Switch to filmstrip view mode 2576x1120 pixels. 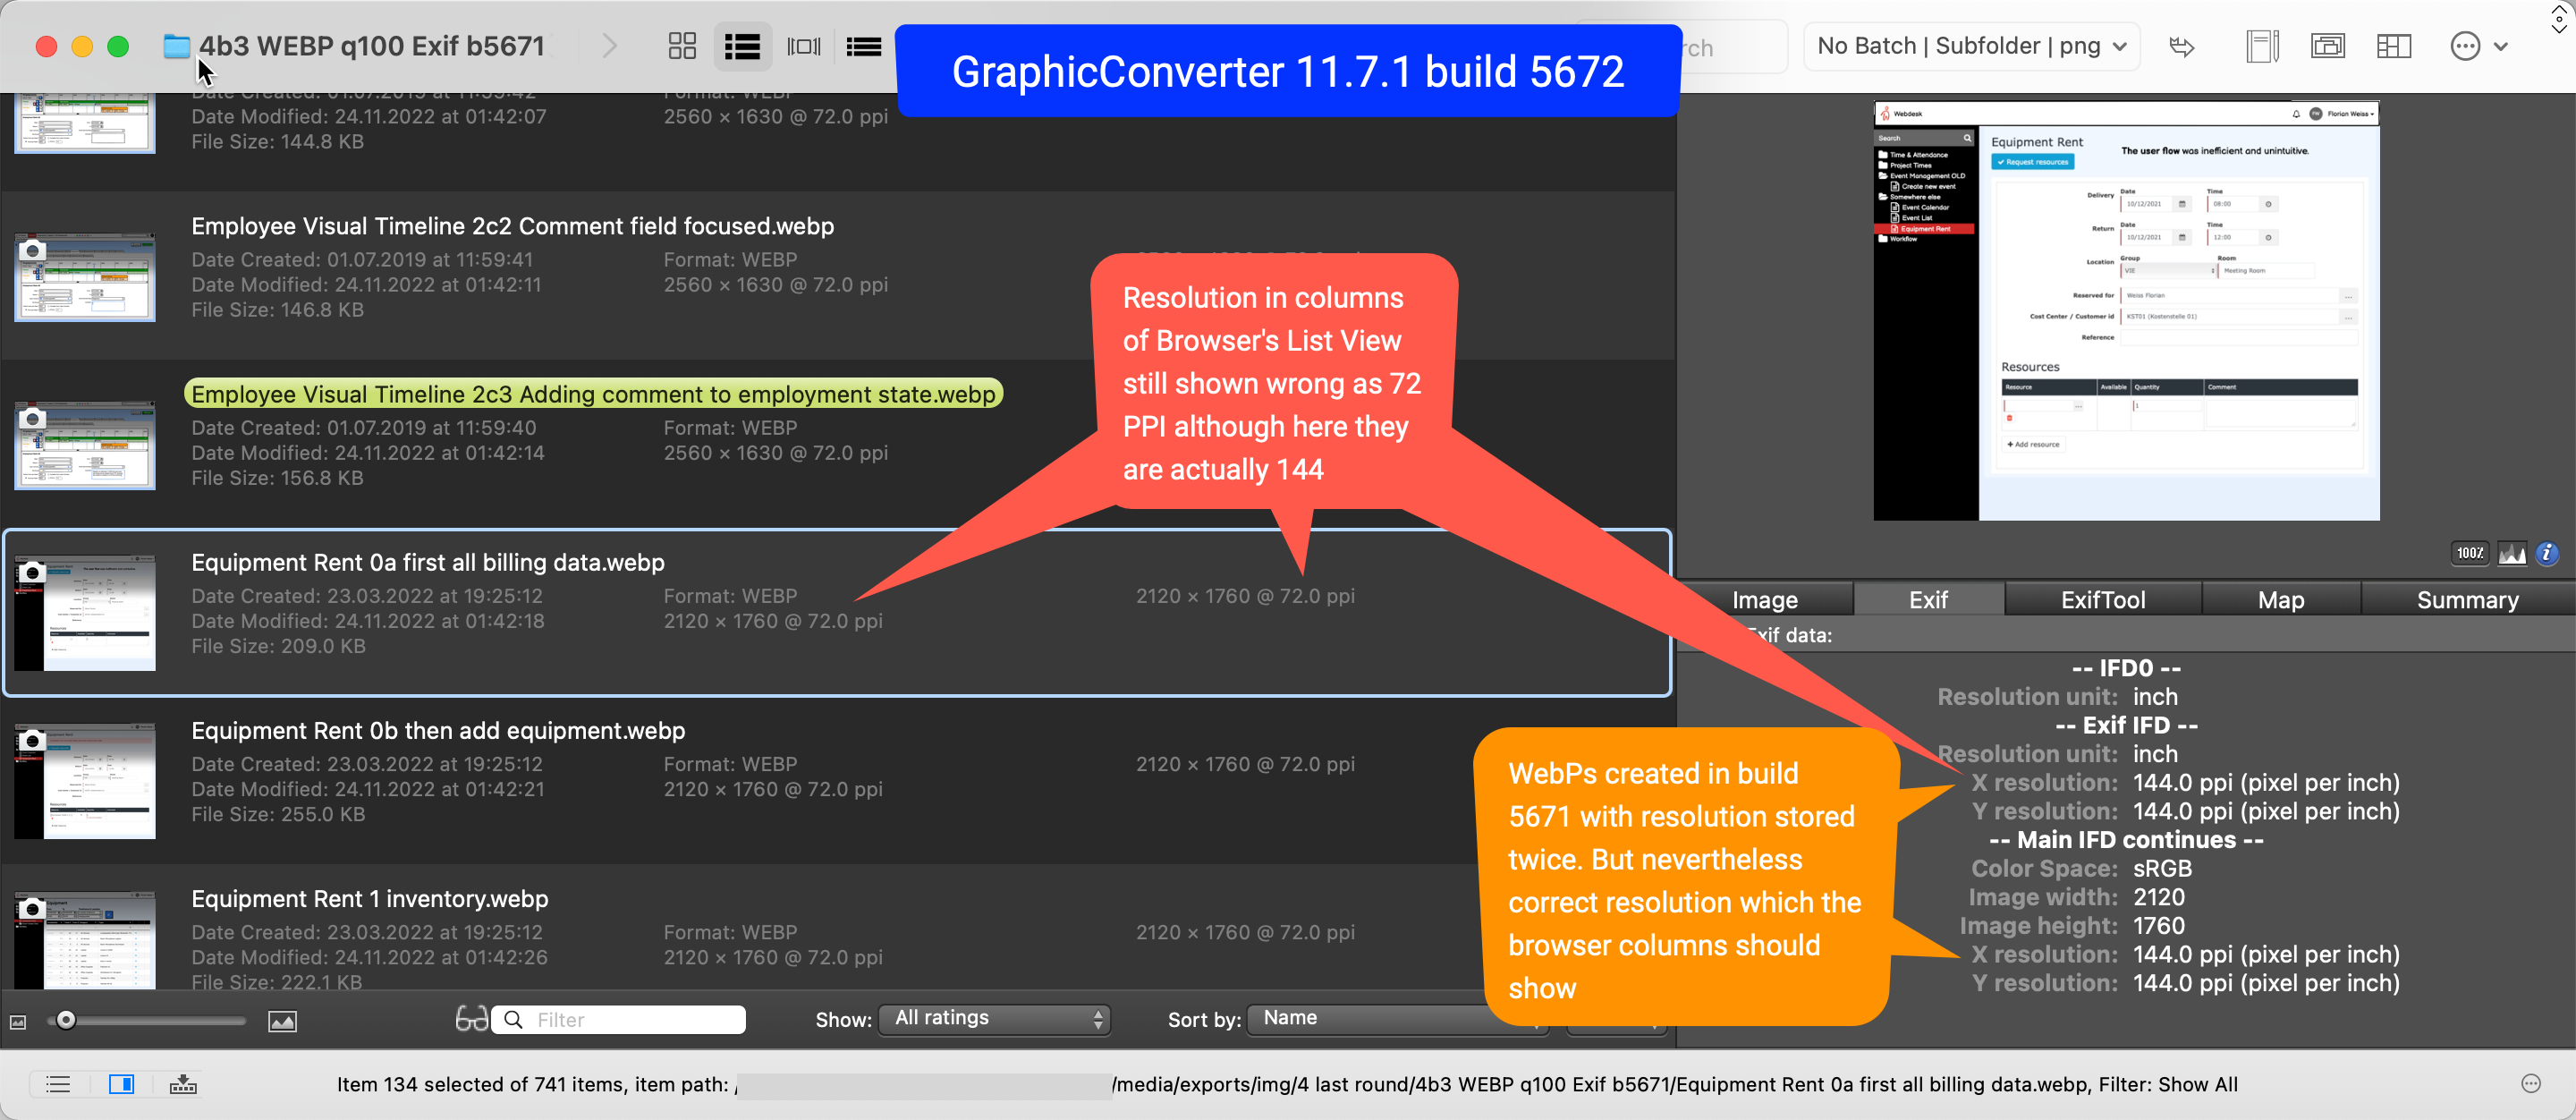click(804, 46)
